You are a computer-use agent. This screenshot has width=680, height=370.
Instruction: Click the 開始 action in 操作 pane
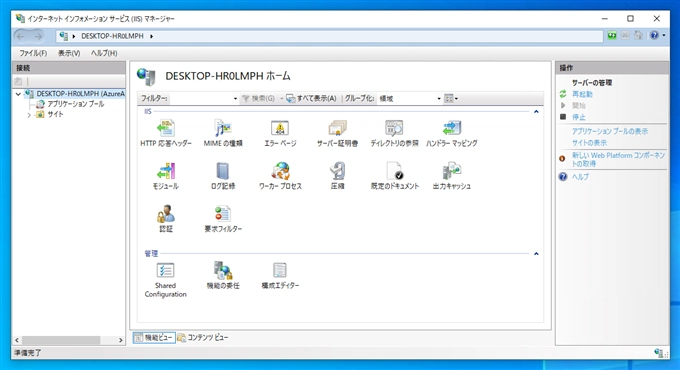[579, 105]
